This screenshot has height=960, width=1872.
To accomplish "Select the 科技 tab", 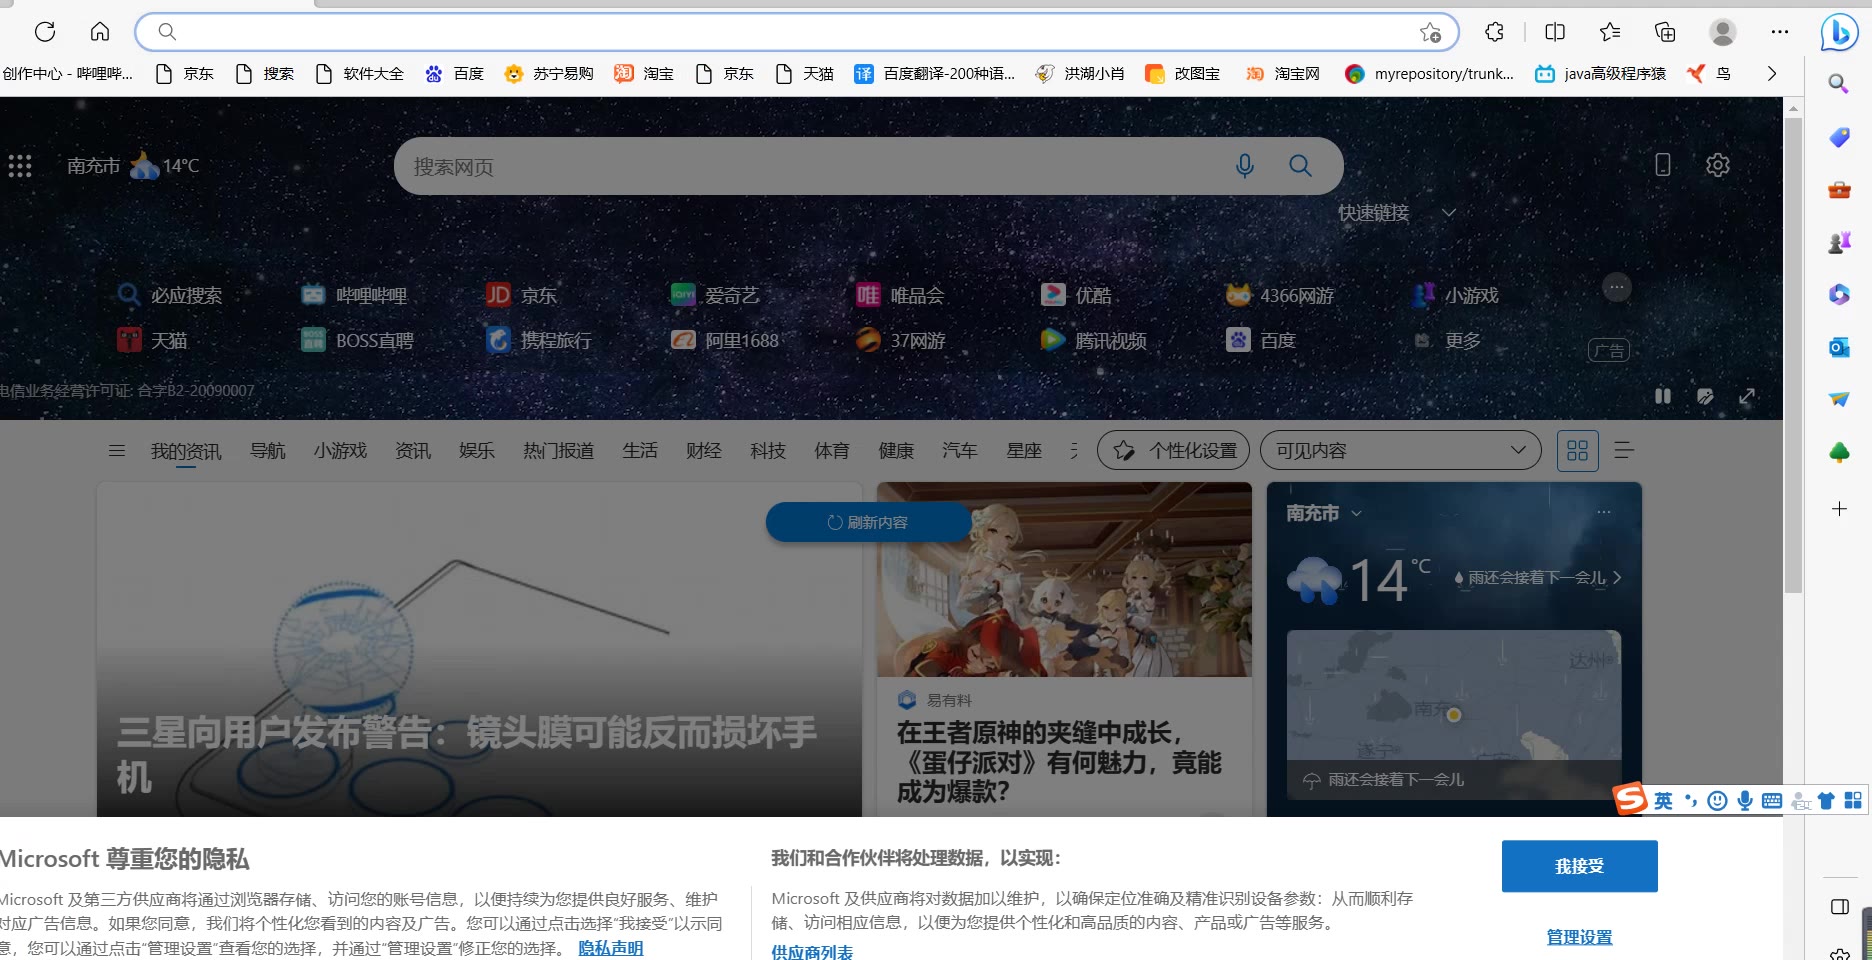I will (768, 451).
